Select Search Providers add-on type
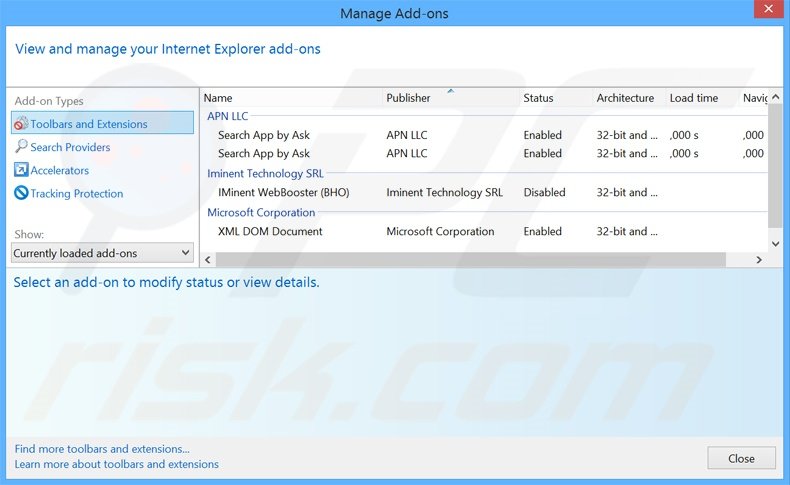790x485 pixels. tap(70, 147)
